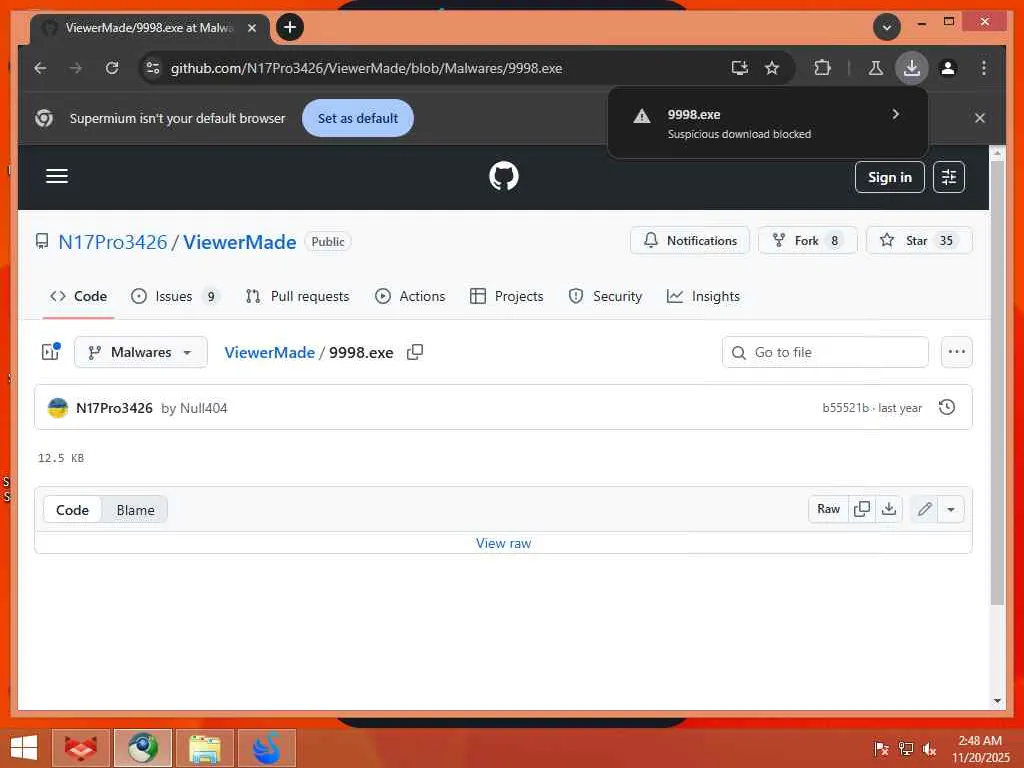Image resolution: width=1024 pixels, height=768 pixels.
Task: Click the View raw link
Action: pos(503,543)
